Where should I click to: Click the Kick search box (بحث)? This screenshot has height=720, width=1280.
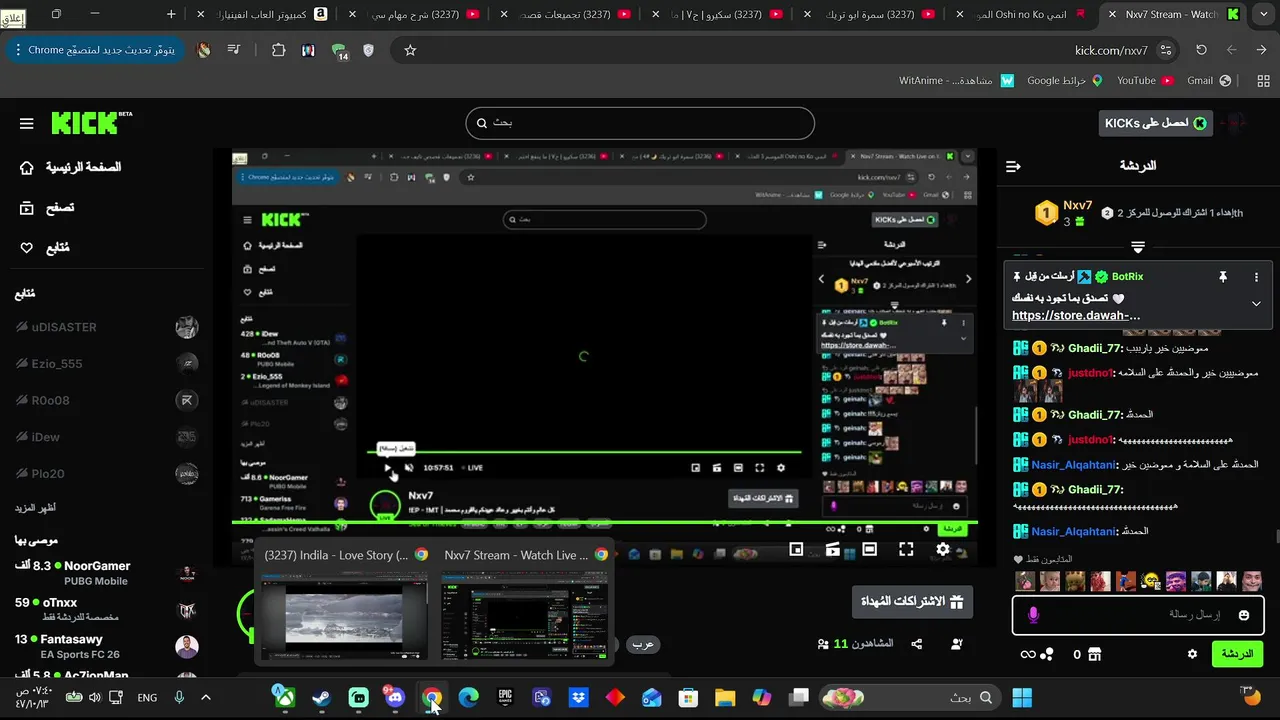(x=640, y=123)
